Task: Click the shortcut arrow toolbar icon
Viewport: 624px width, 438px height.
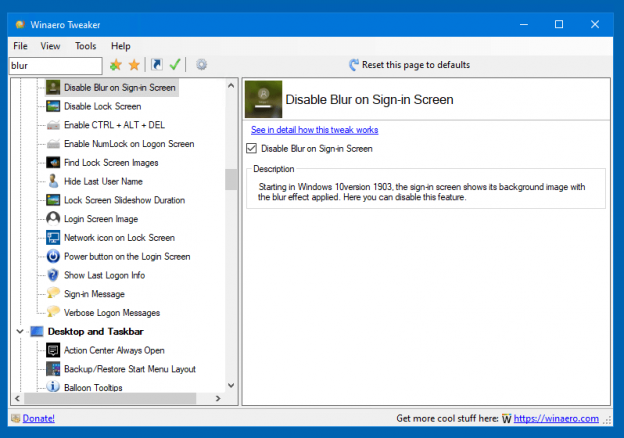Action: pos(156,65)
